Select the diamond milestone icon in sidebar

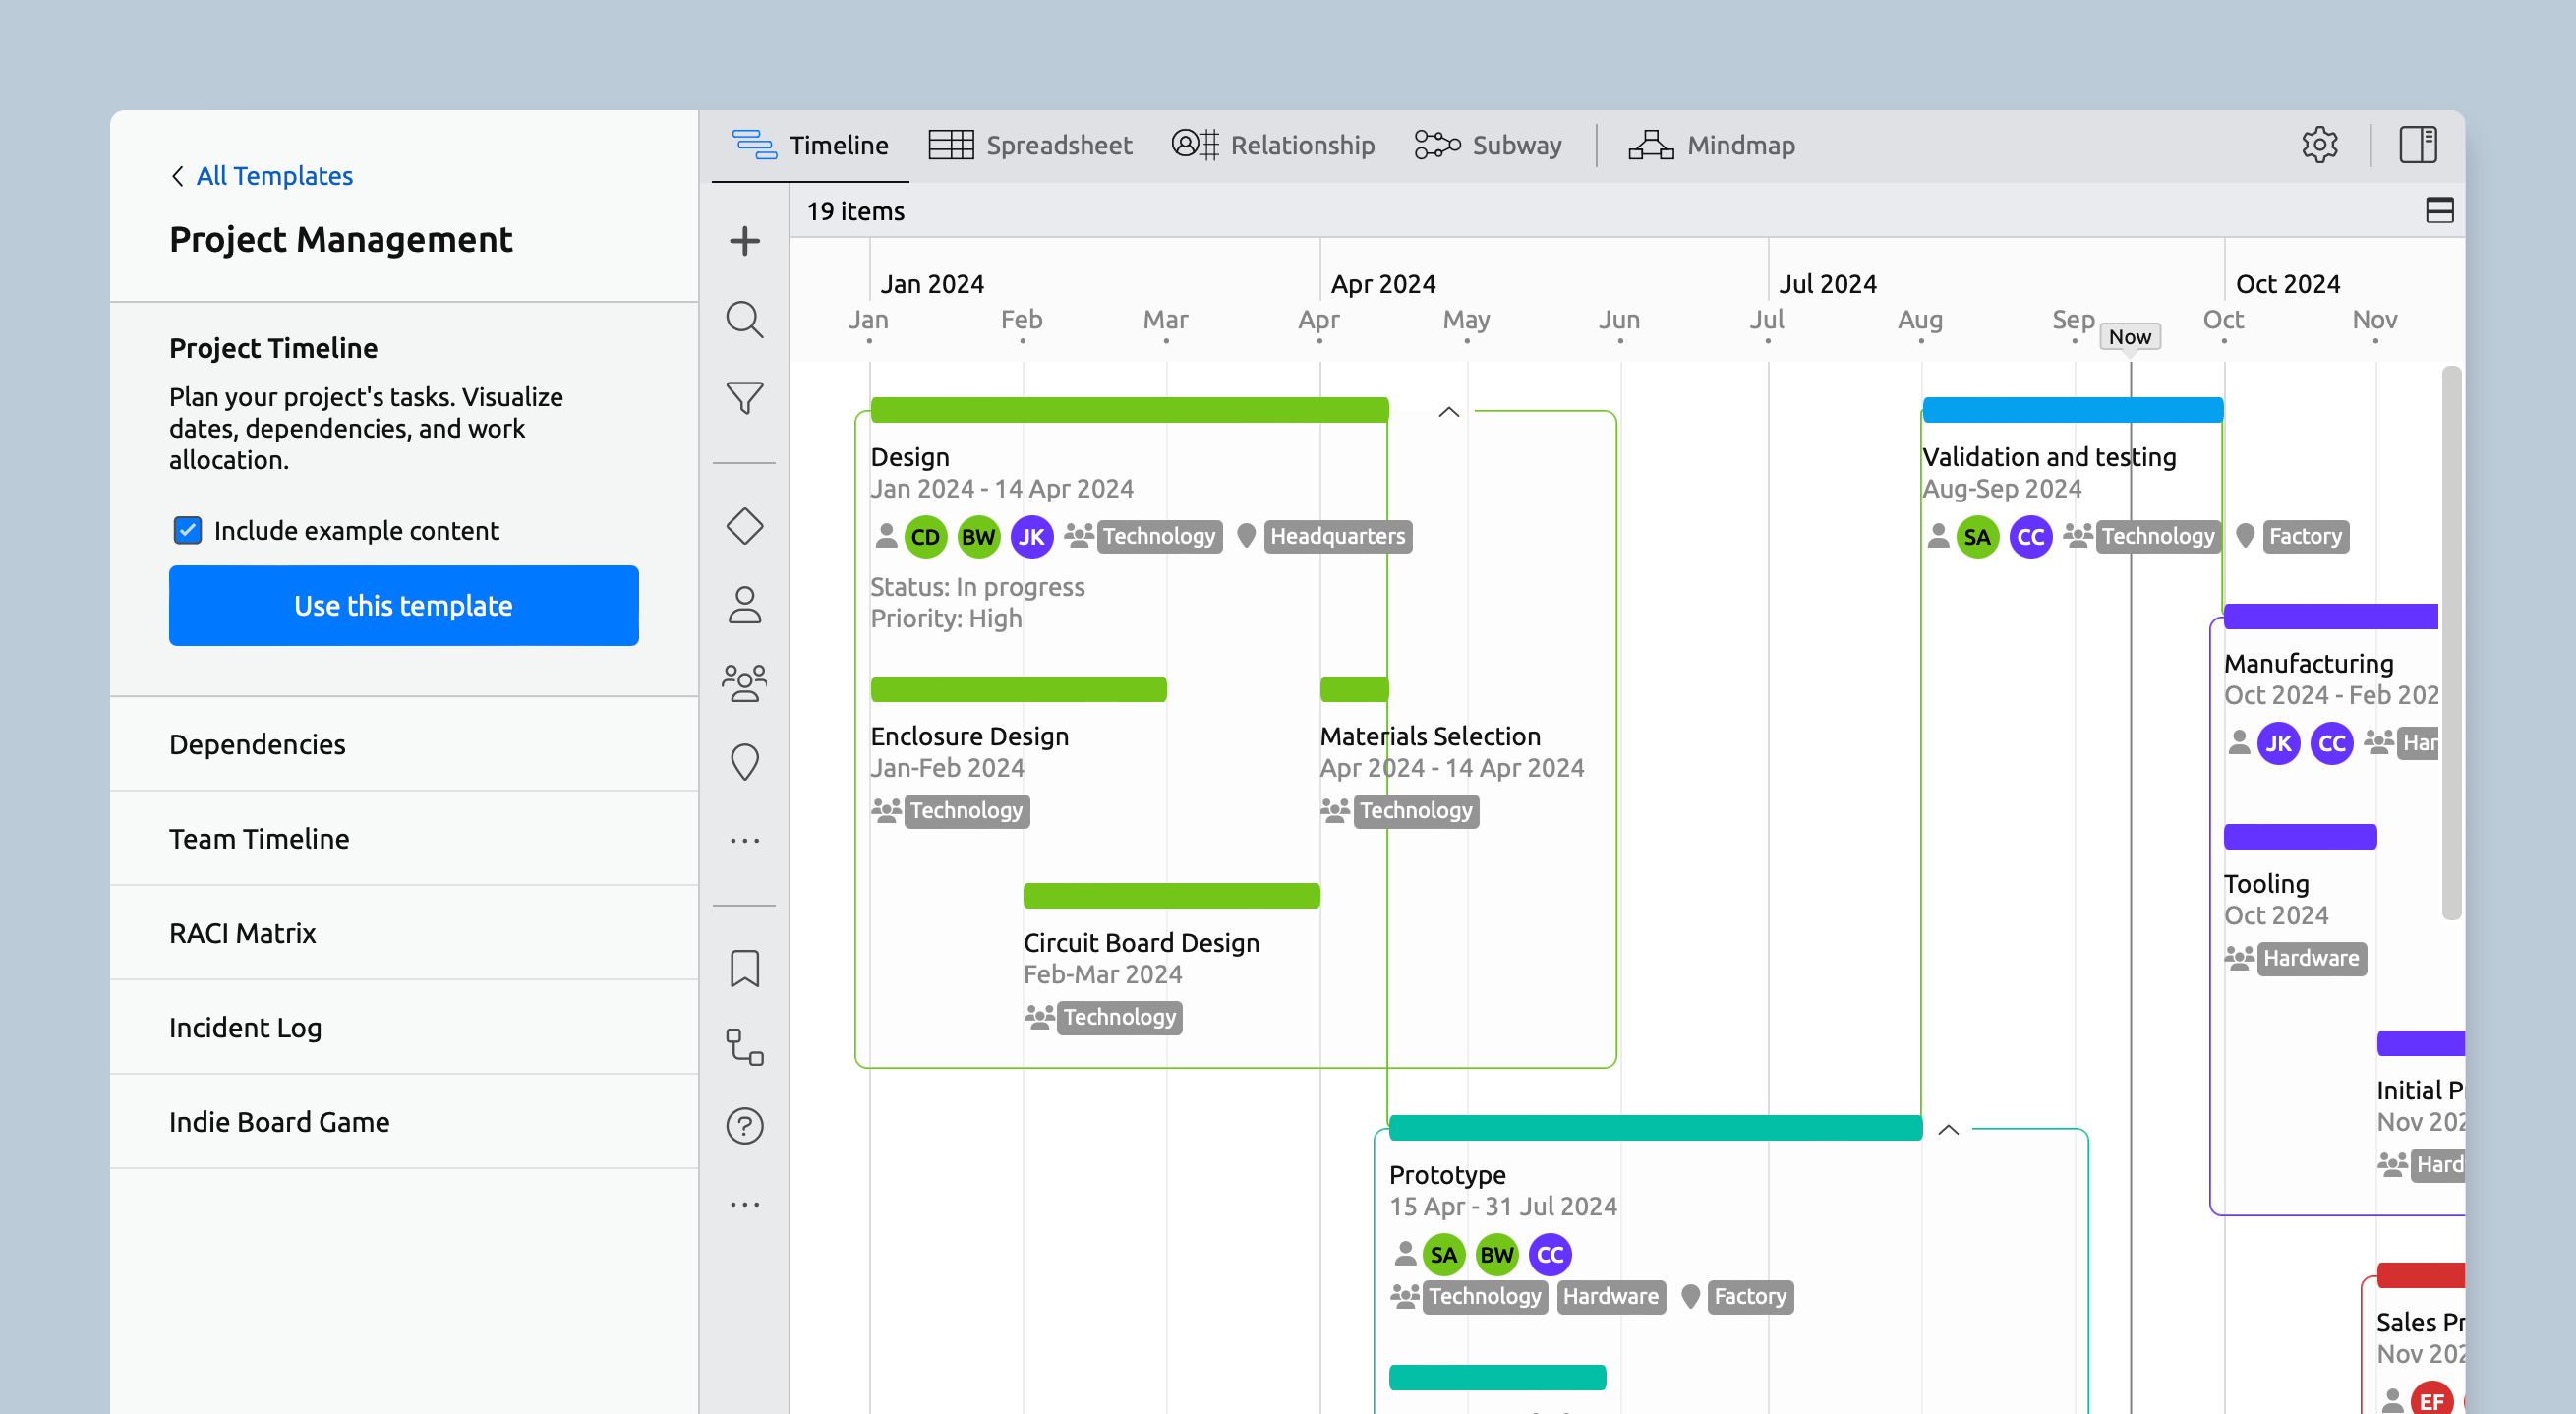[744, 526]
